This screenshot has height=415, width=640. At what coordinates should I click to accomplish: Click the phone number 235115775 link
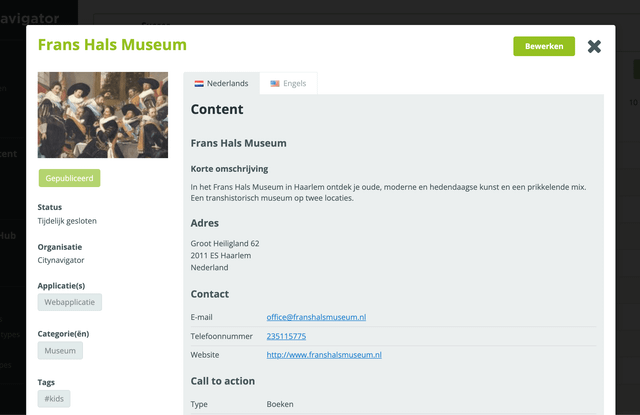tap(286, 336)
